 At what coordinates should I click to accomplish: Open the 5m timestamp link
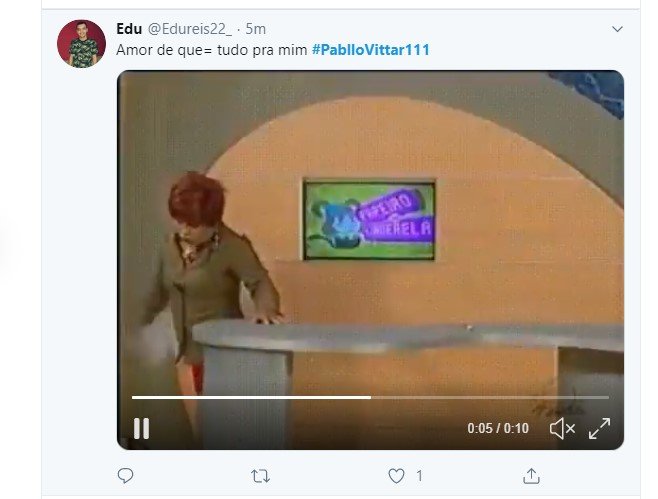(256, 29)
